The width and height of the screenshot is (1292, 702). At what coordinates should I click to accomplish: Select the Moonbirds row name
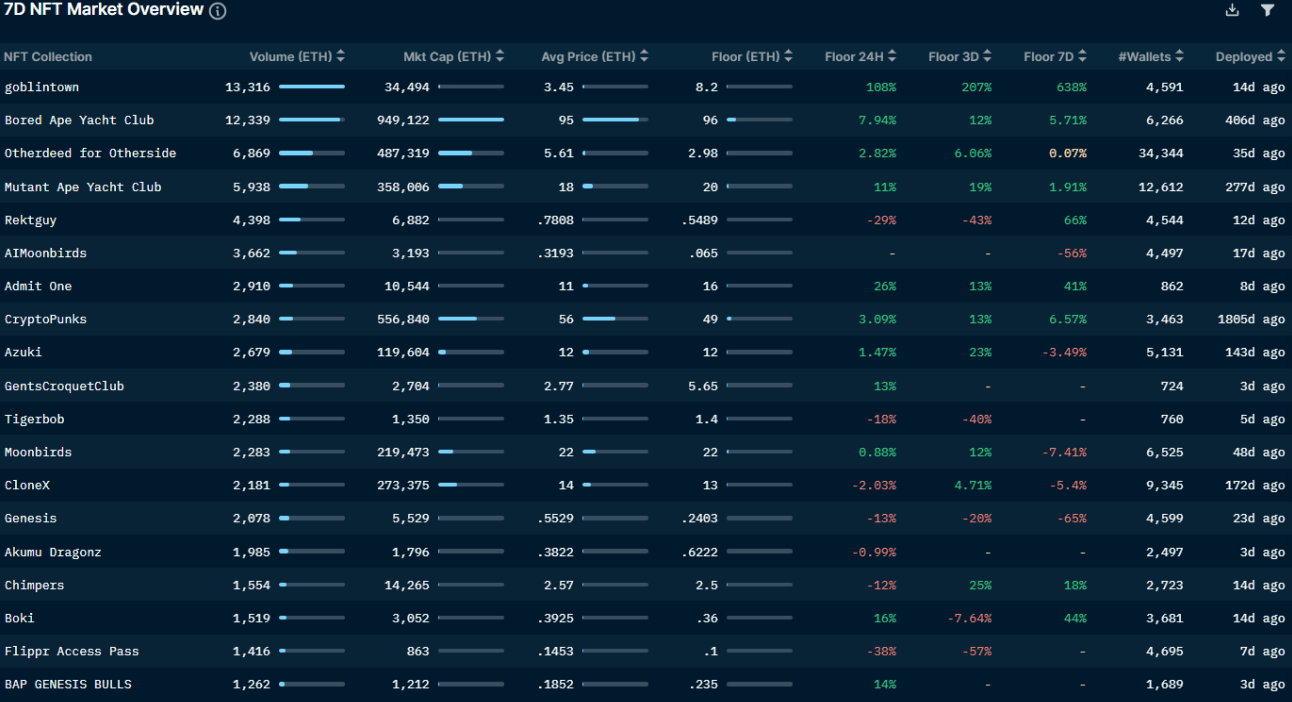pos(38,452)
